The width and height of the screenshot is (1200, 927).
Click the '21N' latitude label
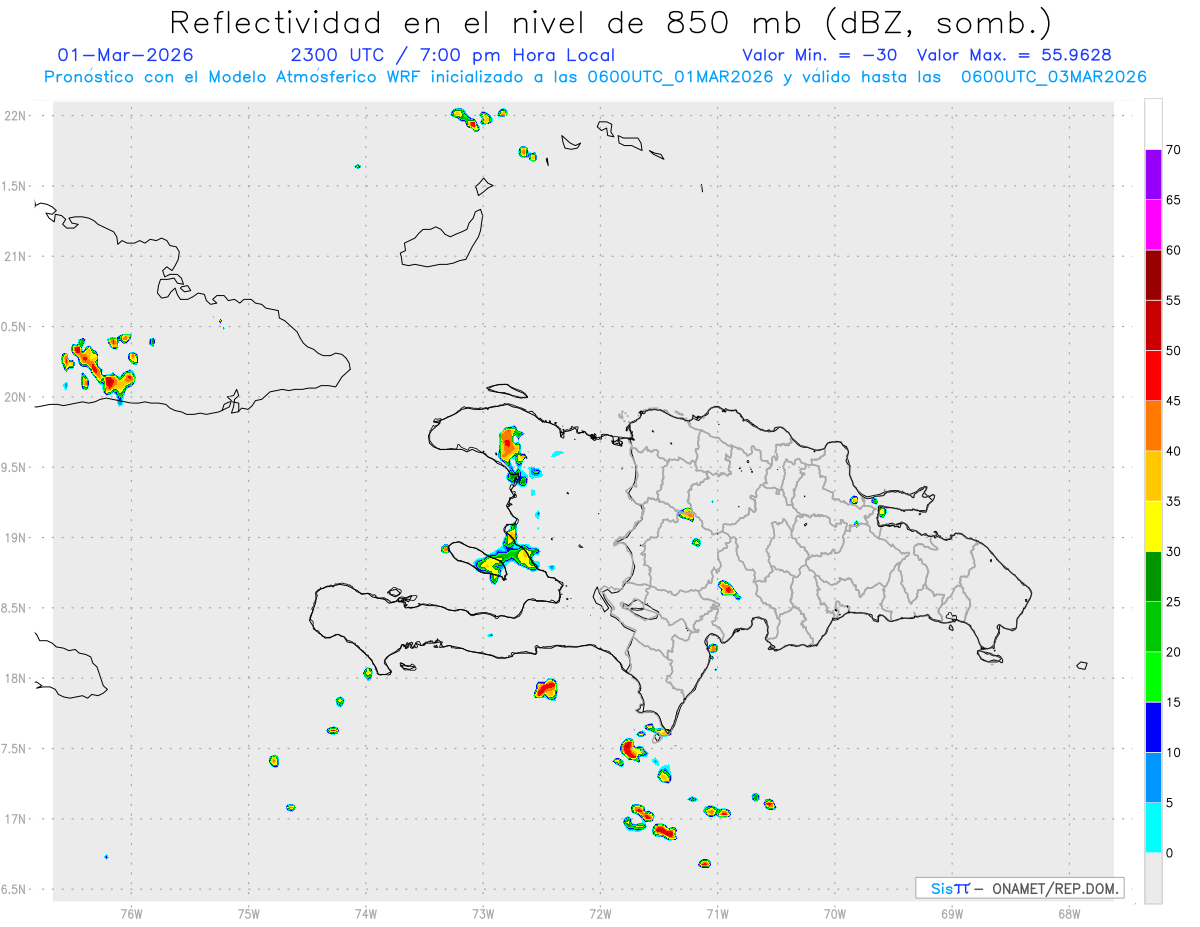[x=15, y=256]
